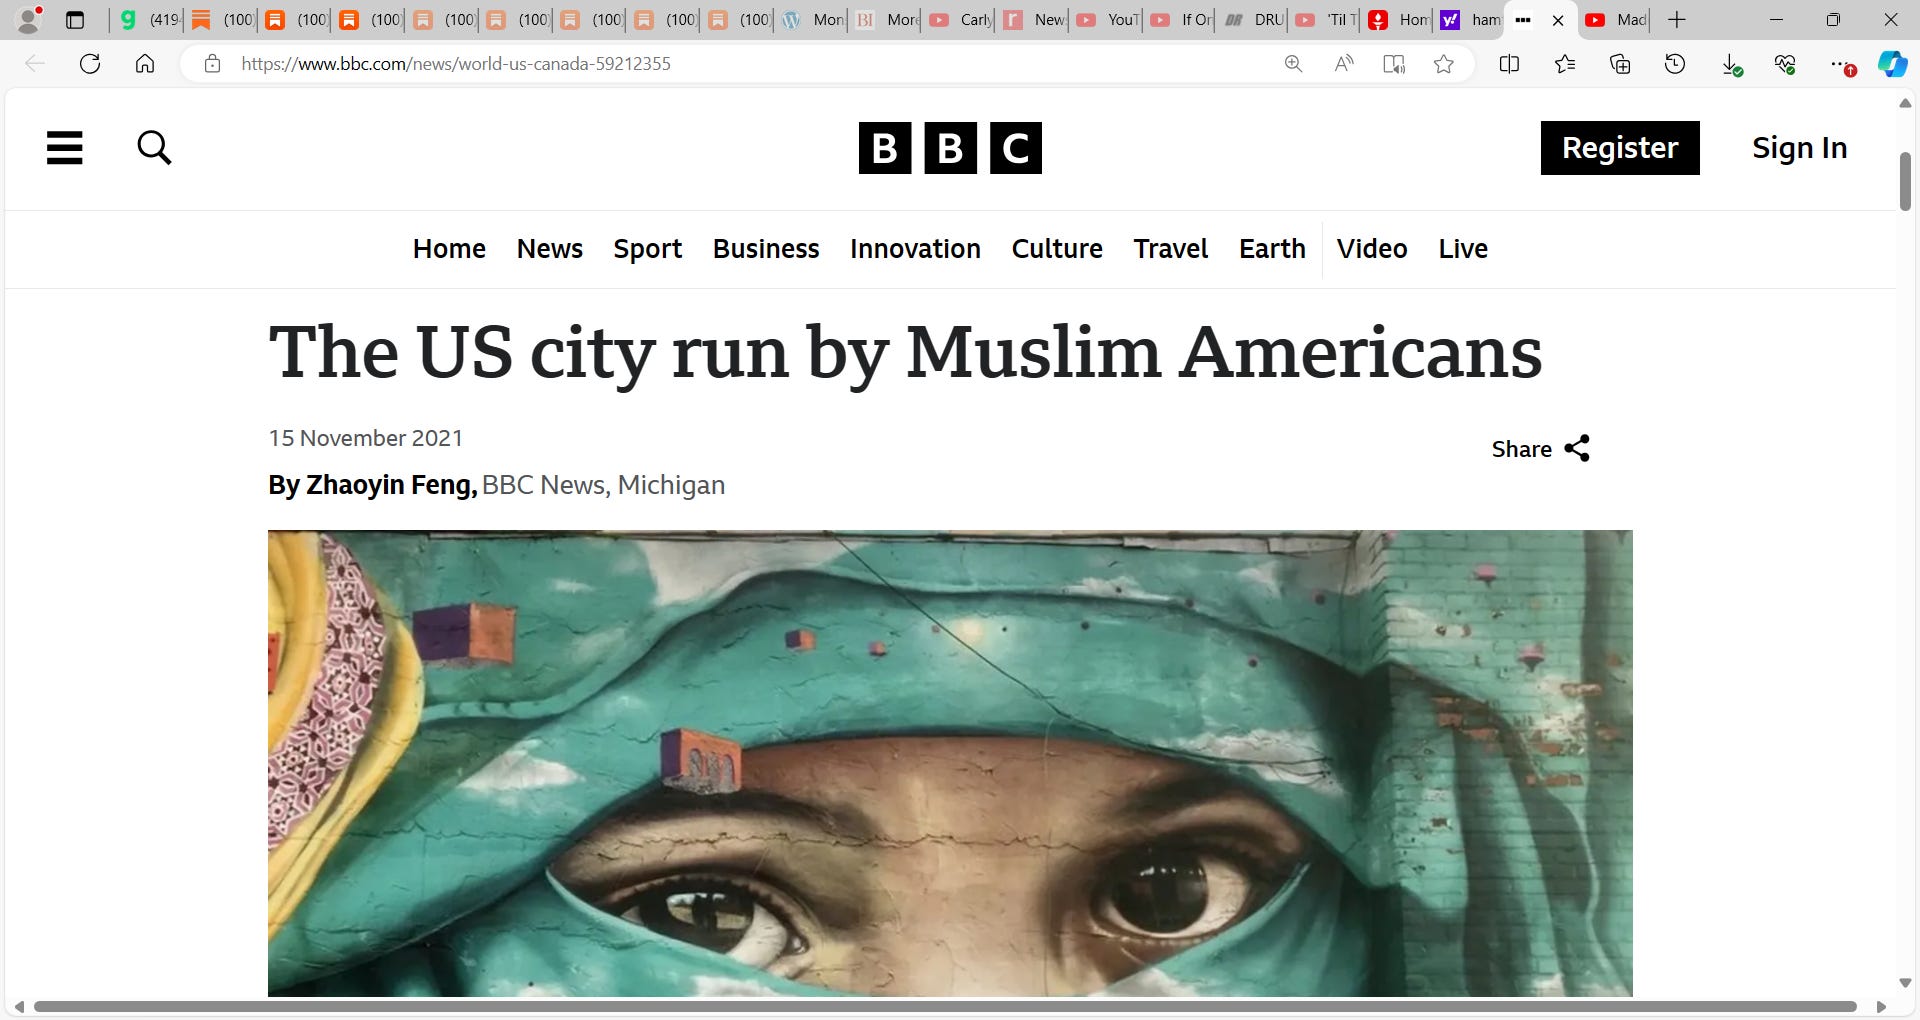Open Travel section
Viewport: 1920px width, 1020px height.
(x=1171, y=249)
